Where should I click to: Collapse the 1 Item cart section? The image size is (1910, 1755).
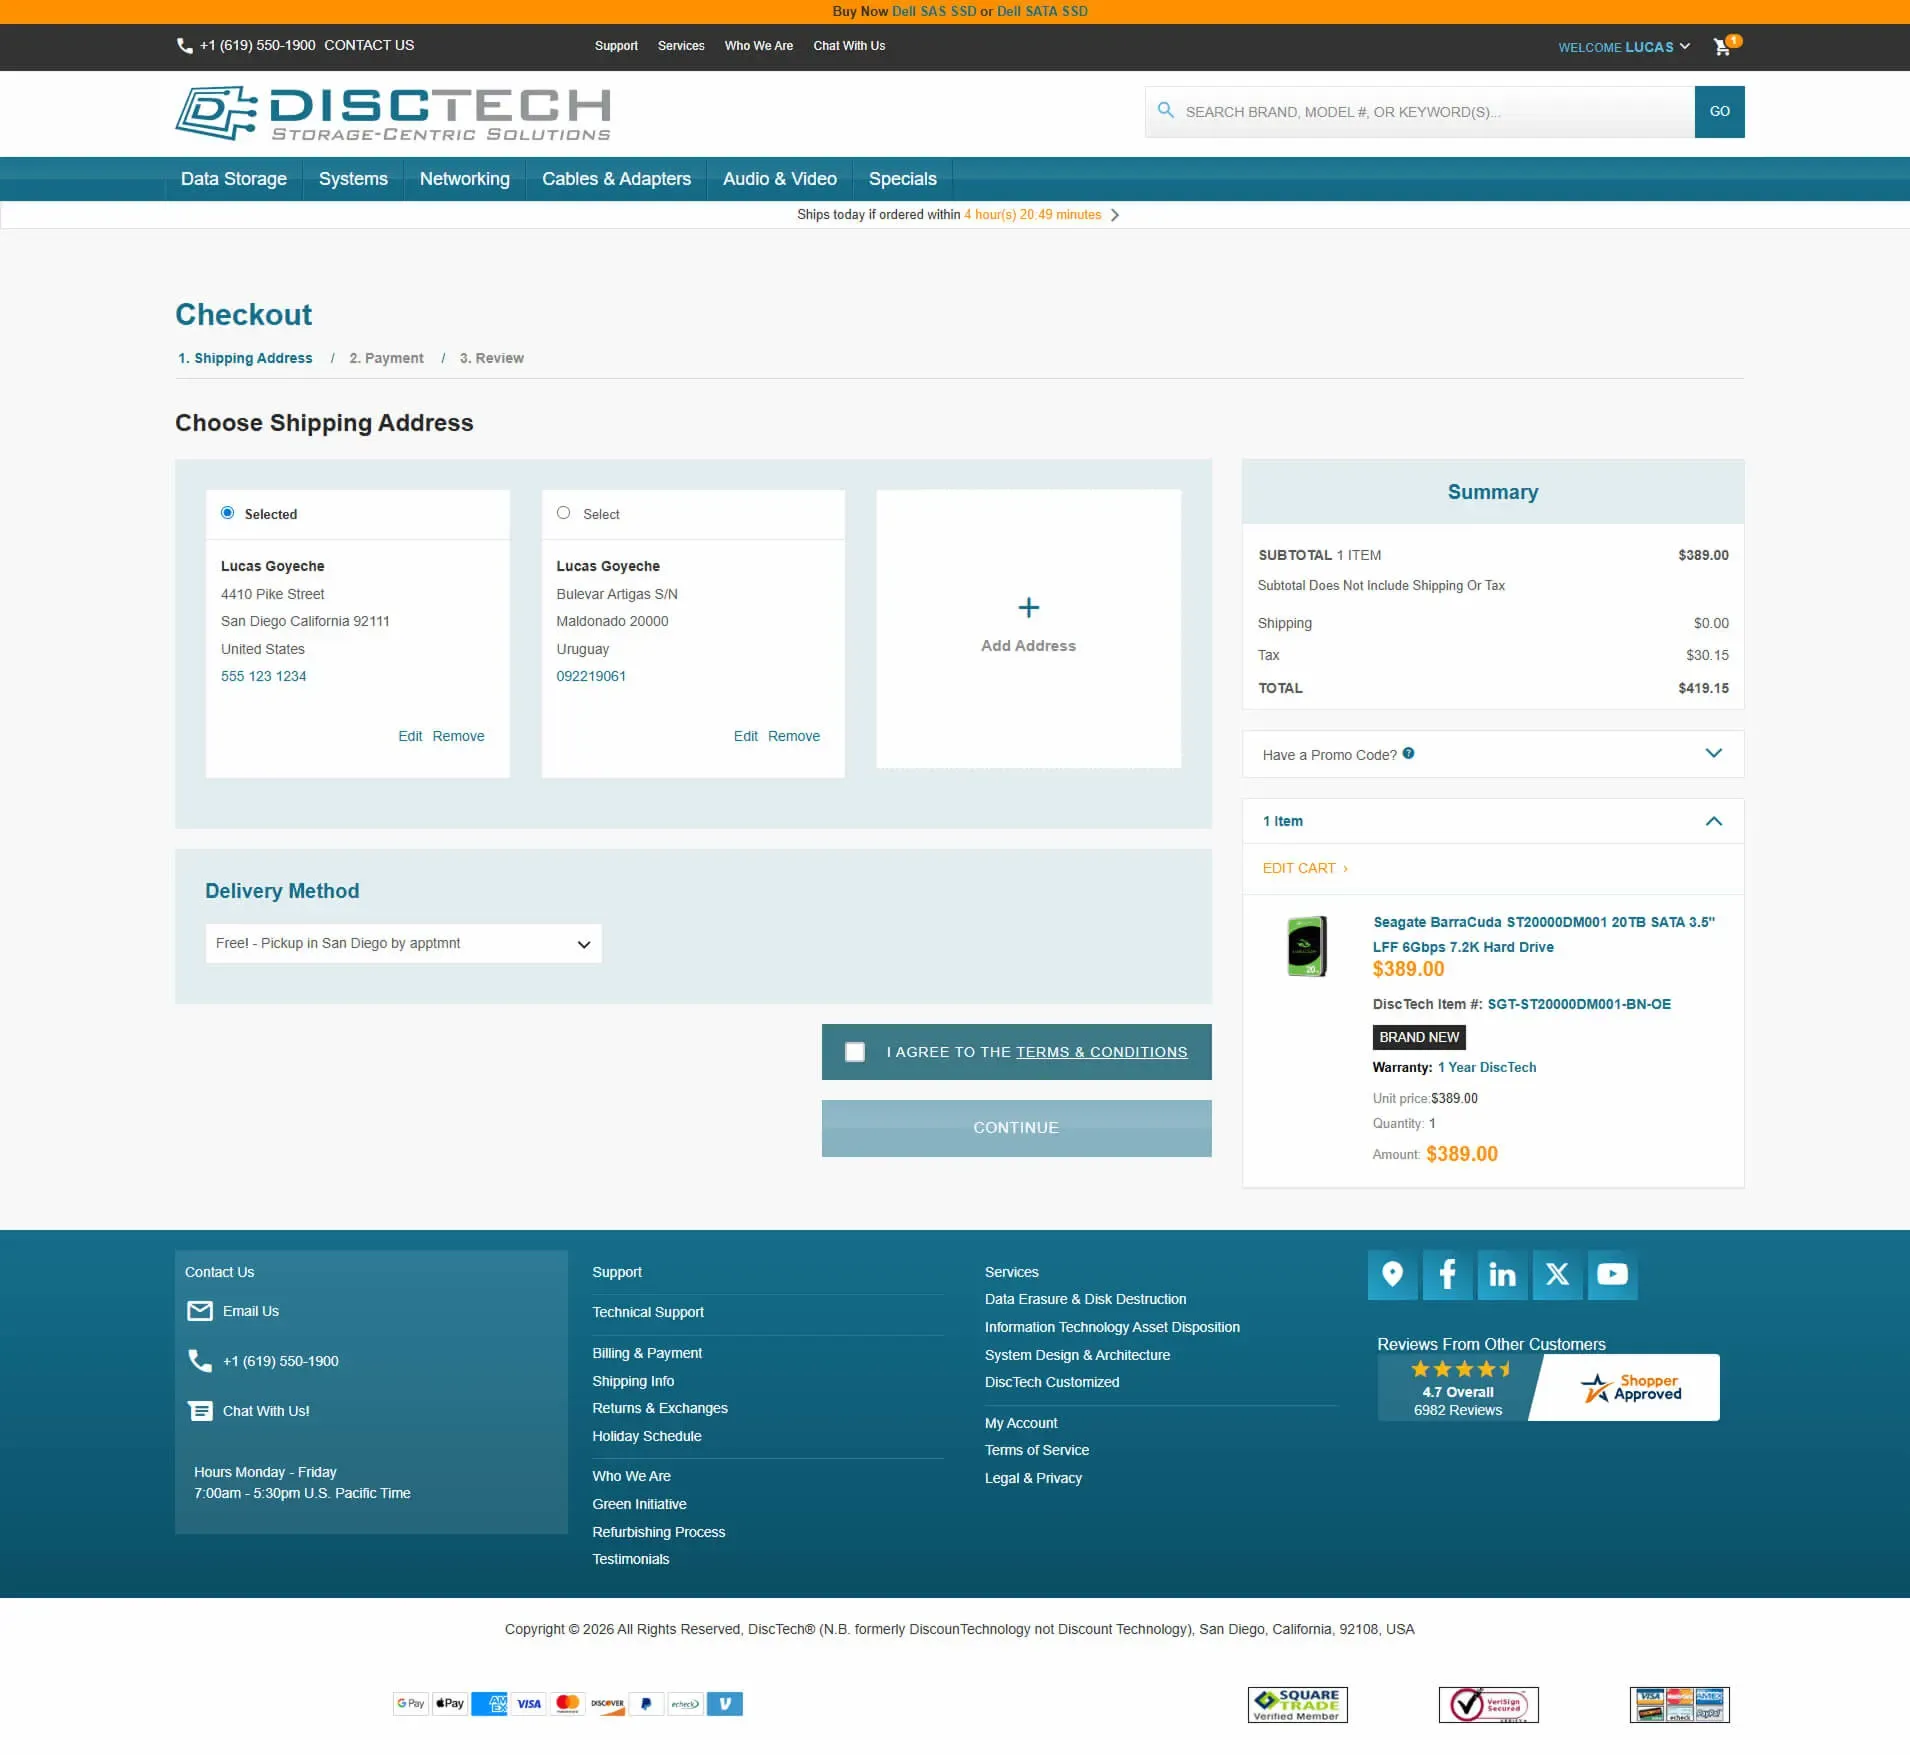tap(1713, 821)
